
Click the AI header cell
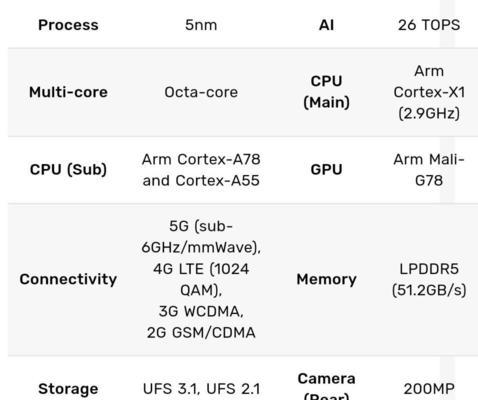tap(326, 25)
